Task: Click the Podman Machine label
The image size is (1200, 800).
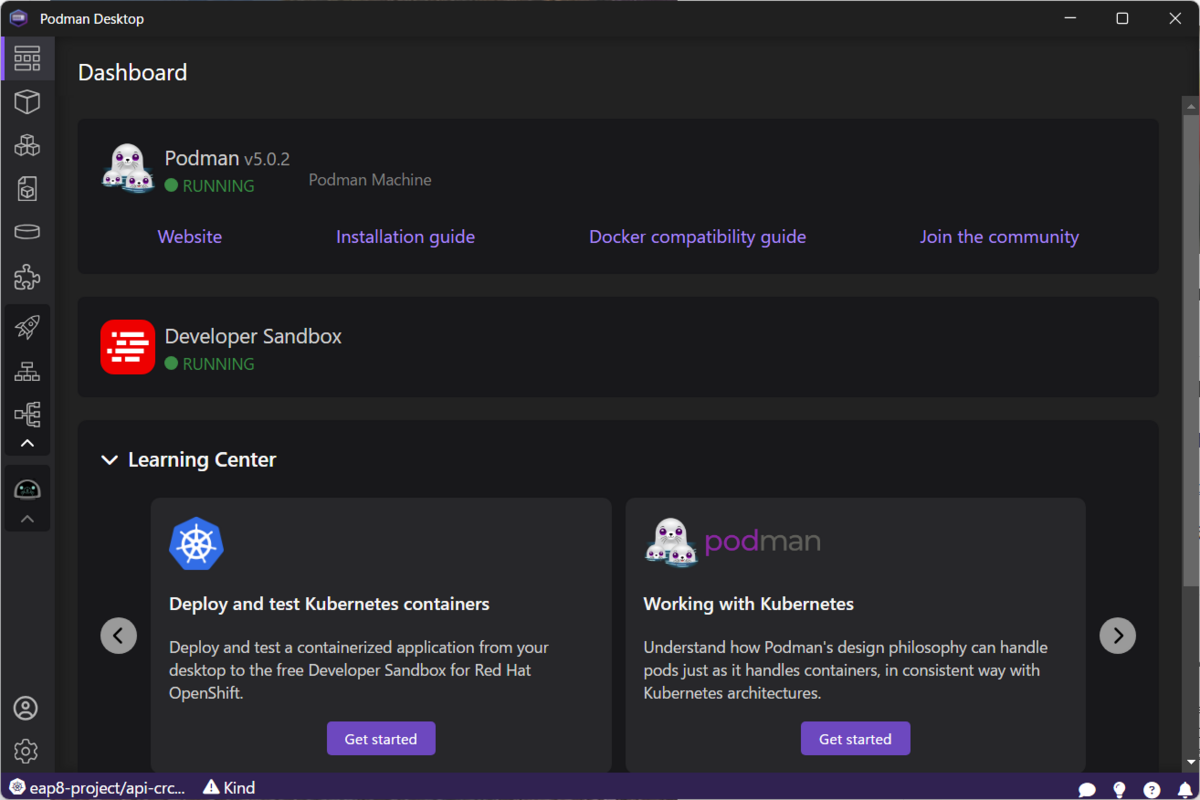Action: pyautogui.click(x=370, y=180)
